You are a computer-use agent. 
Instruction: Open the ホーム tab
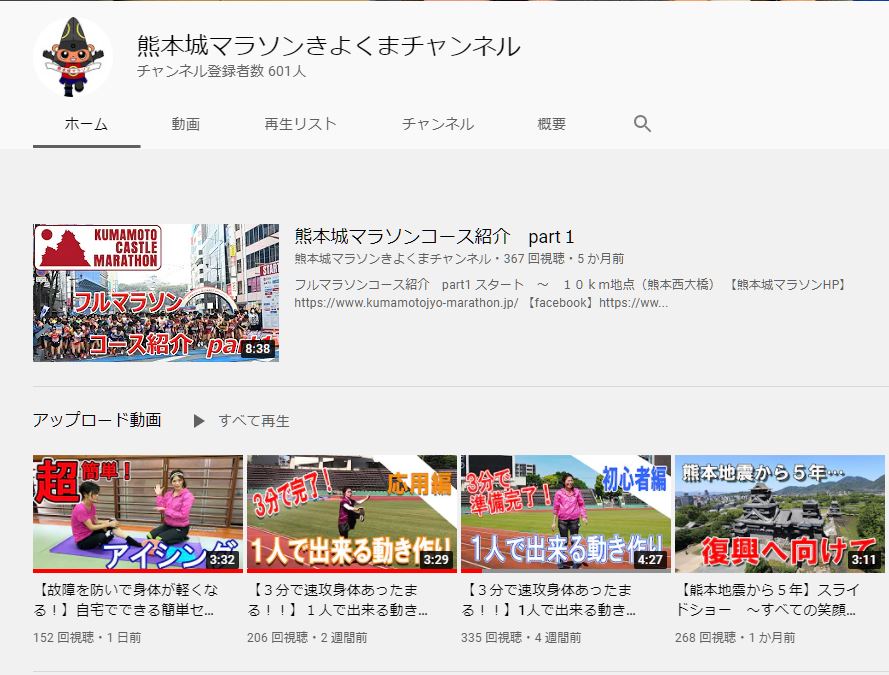(86, 124)
